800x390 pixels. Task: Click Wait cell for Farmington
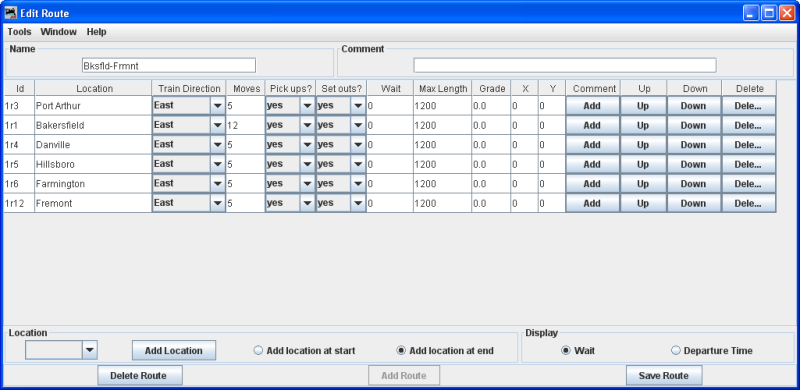point(390,183)
